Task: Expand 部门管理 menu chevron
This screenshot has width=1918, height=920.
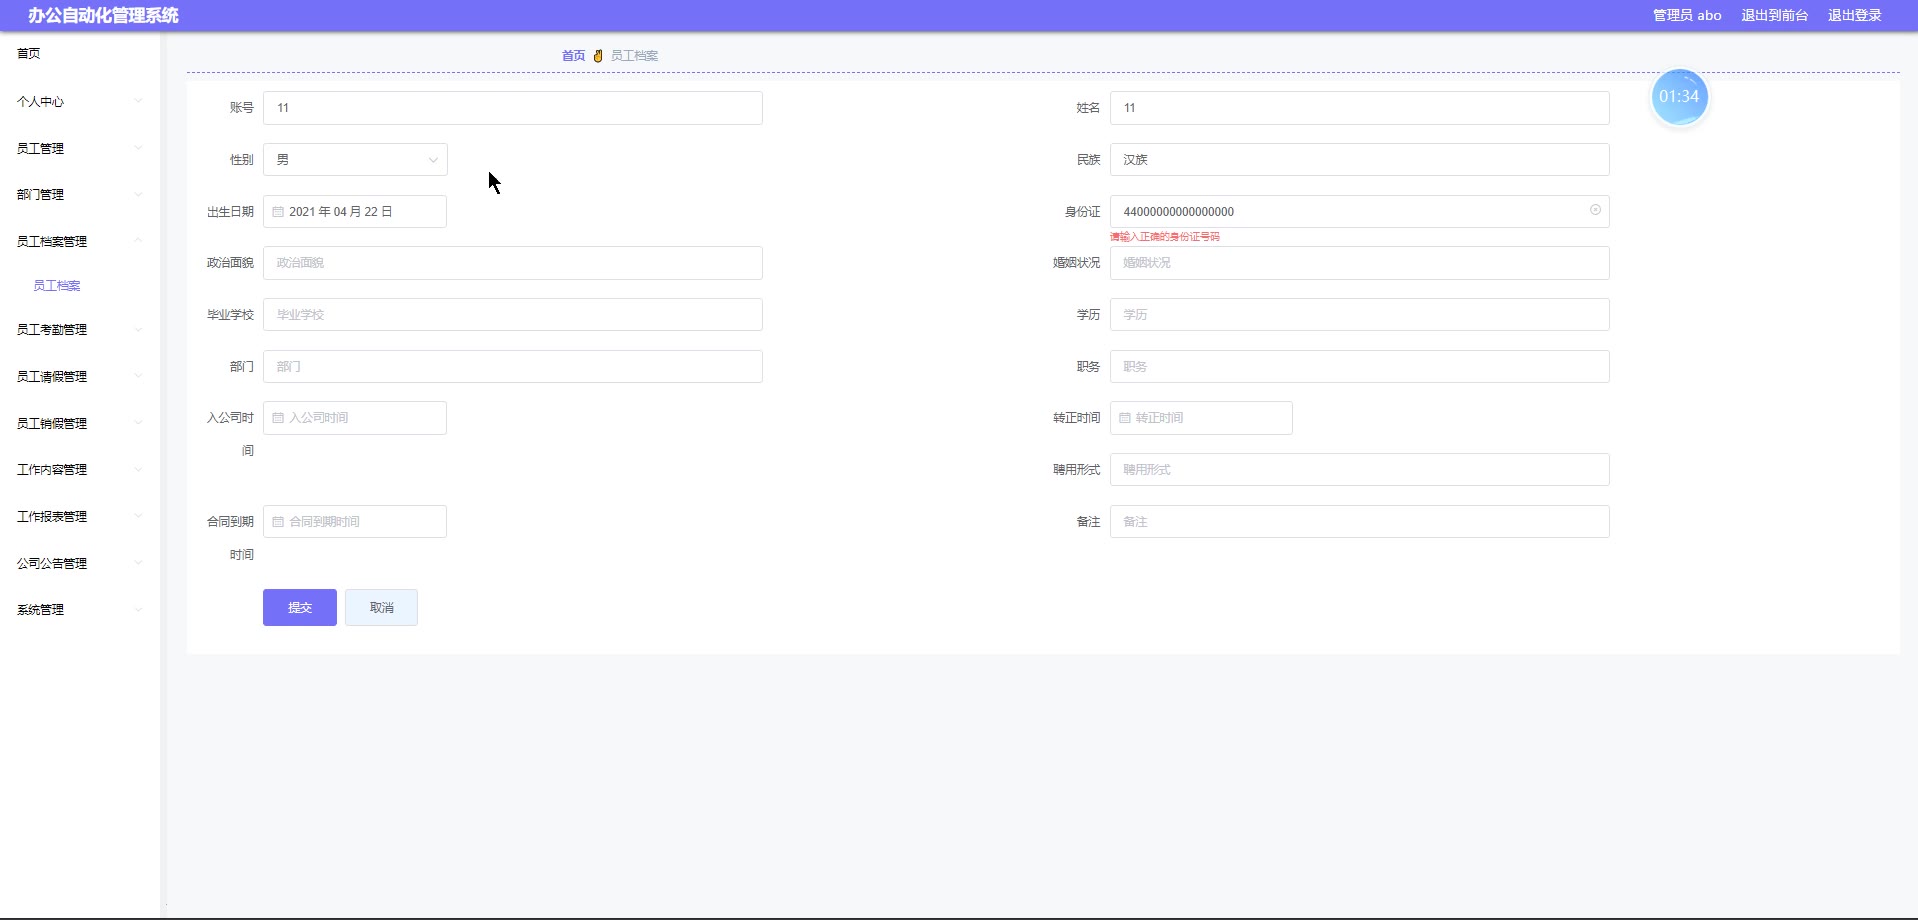Action: pyautogui.click(x=138, y=194)
